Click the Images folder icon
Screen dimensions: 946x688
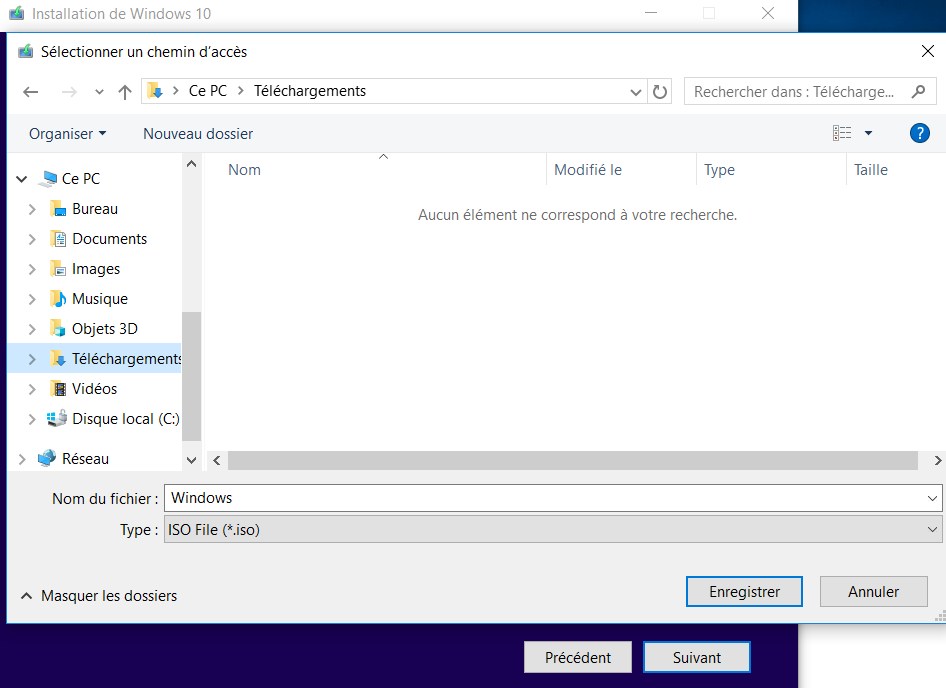59,269
